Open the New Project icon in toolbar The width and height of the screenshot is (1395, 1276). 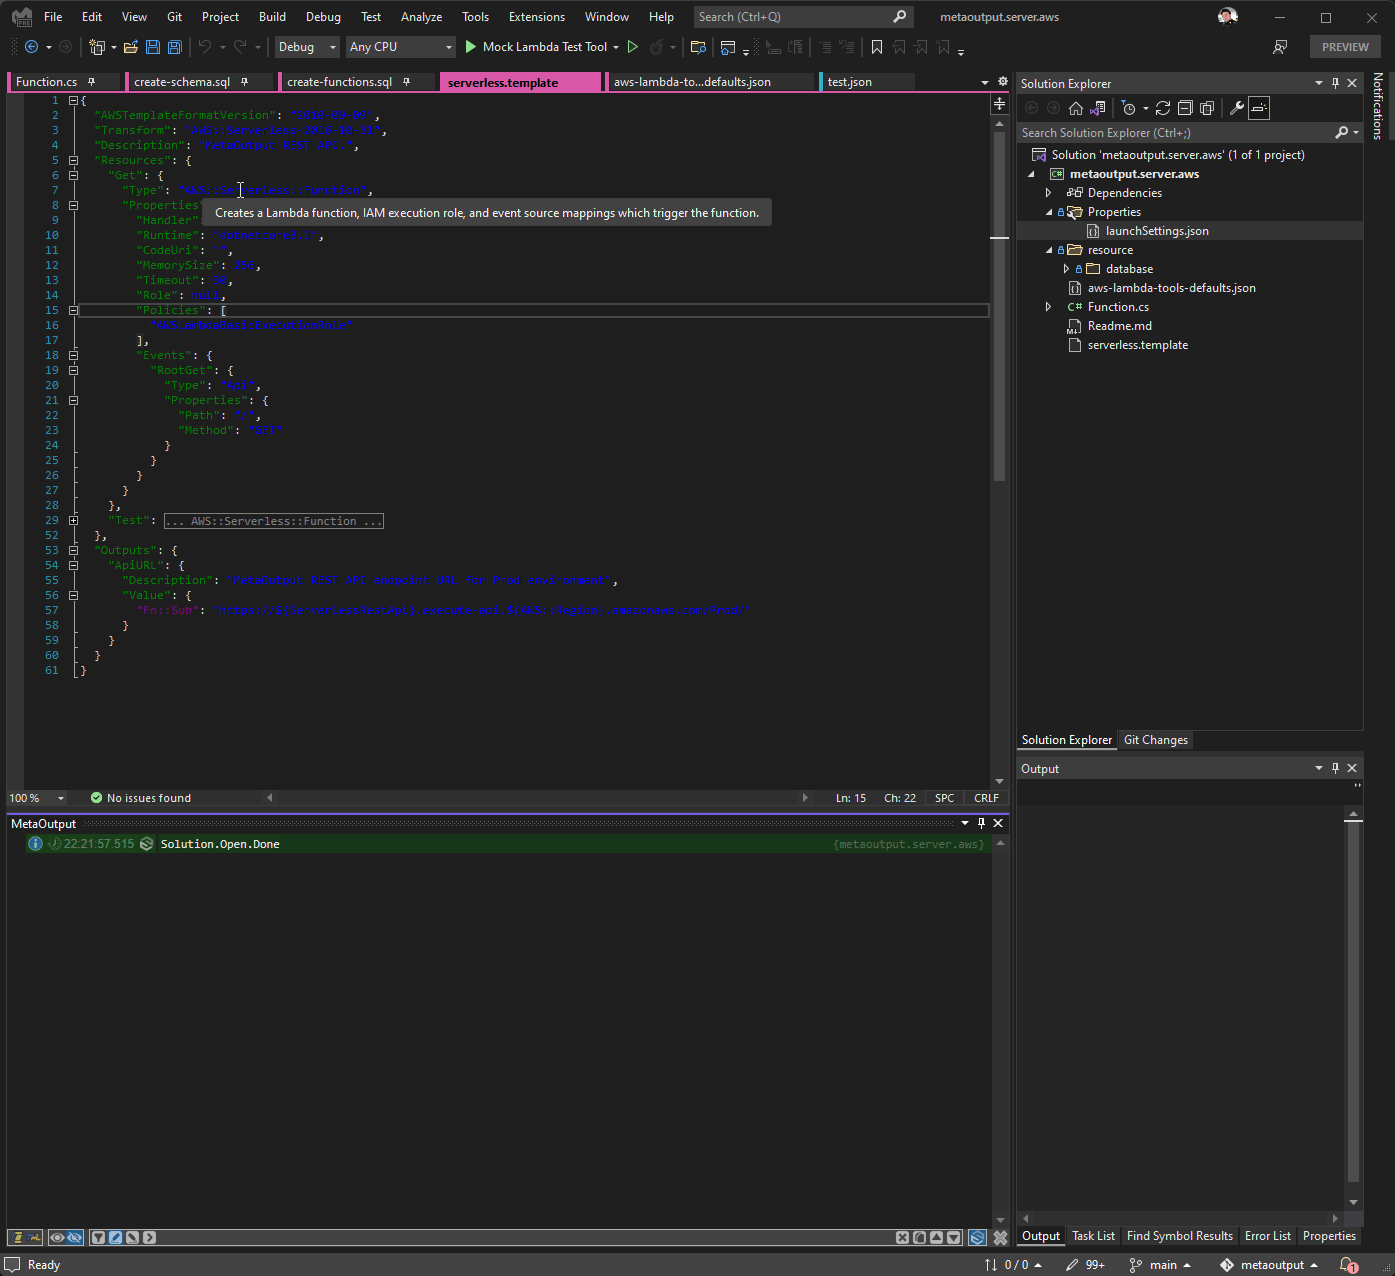click(x=96, y=47)
